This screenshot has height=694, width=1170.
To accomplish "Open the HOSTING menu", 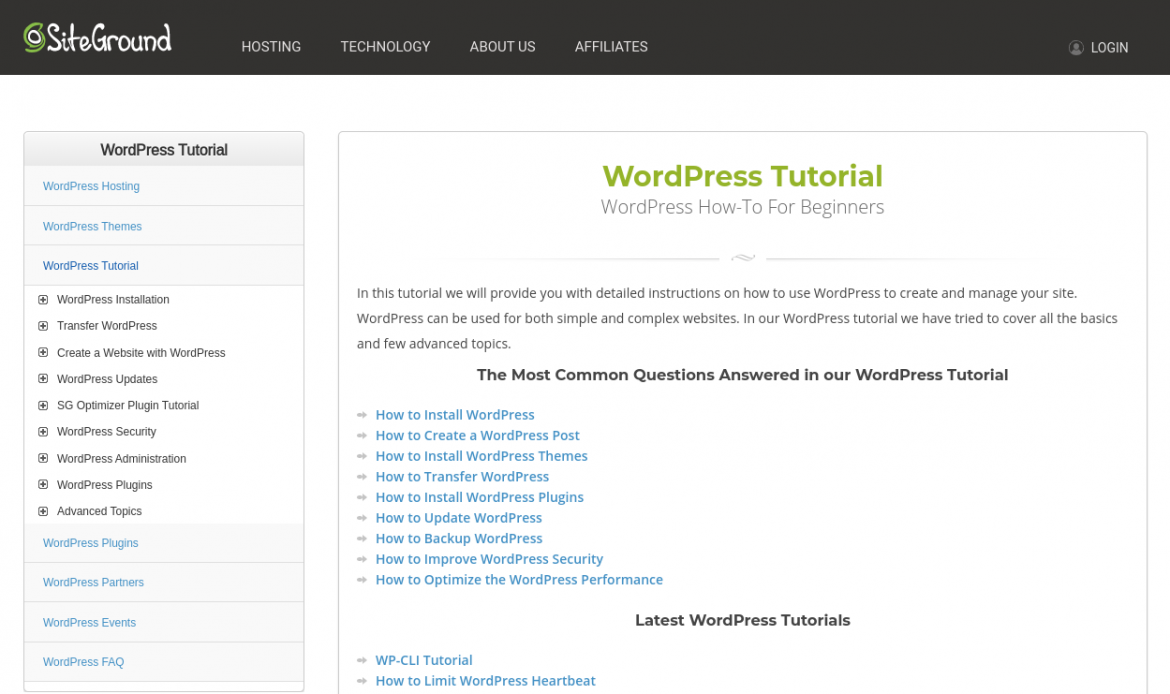I will tap(271, 46).
